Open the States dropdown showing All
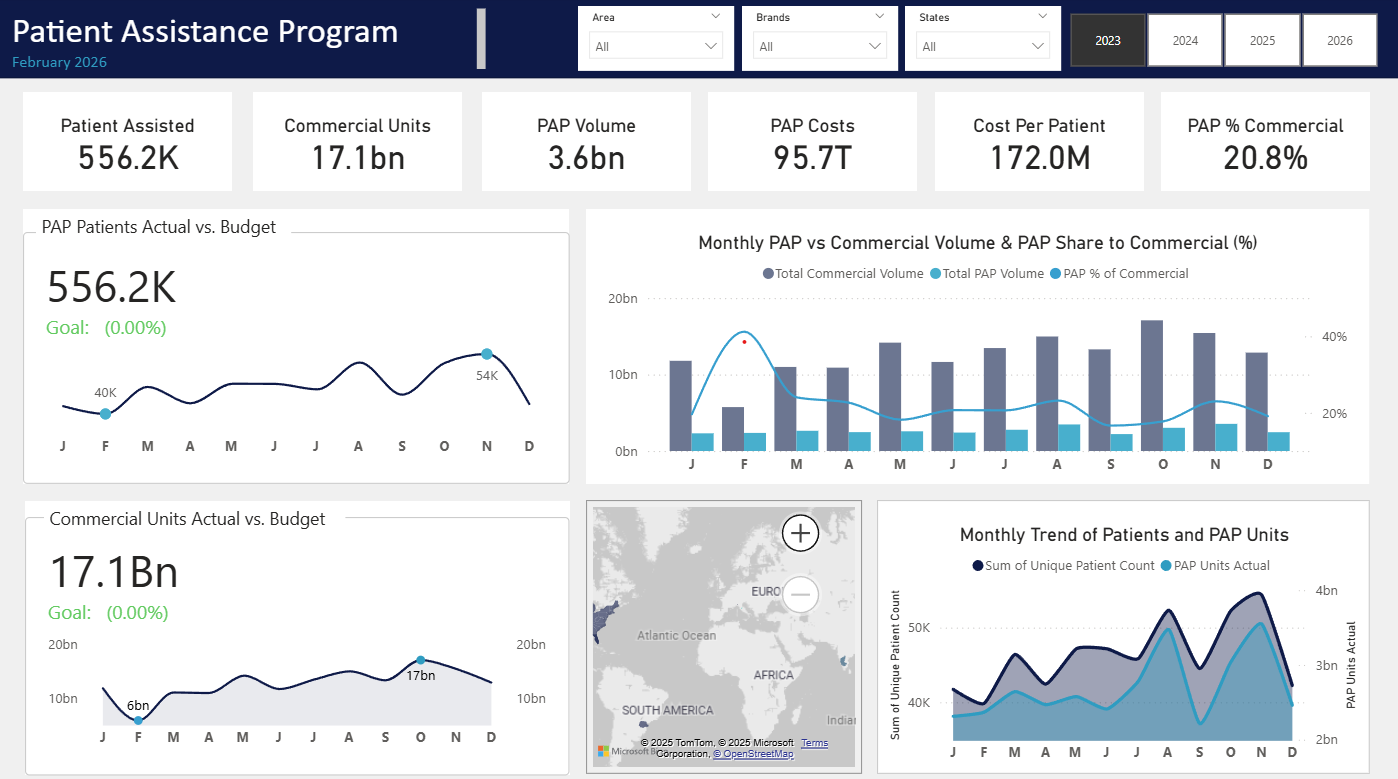Viewport: 1398px width, 779px height. point(983,46)
